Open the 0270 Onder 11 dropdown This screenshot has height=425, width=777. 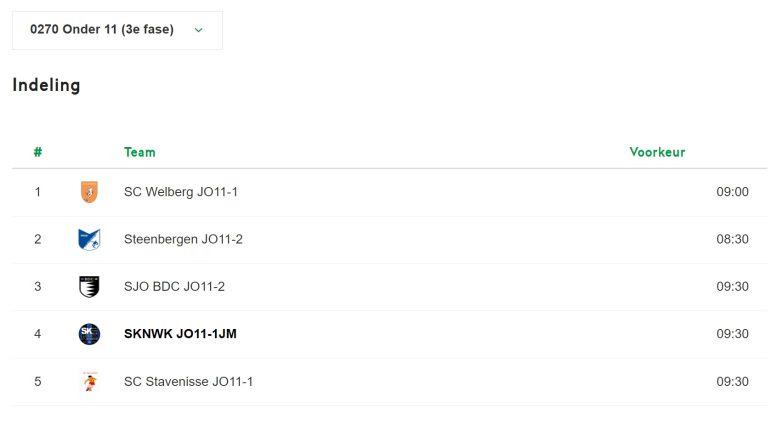117,30
